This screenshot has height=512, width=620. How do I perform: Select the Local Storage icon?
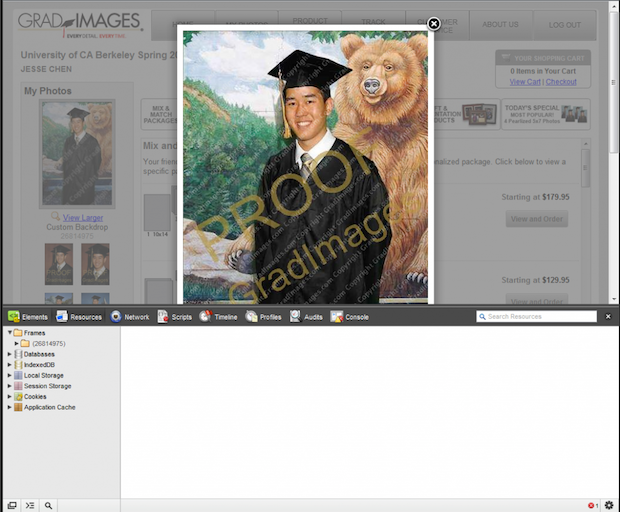(18, 375)
